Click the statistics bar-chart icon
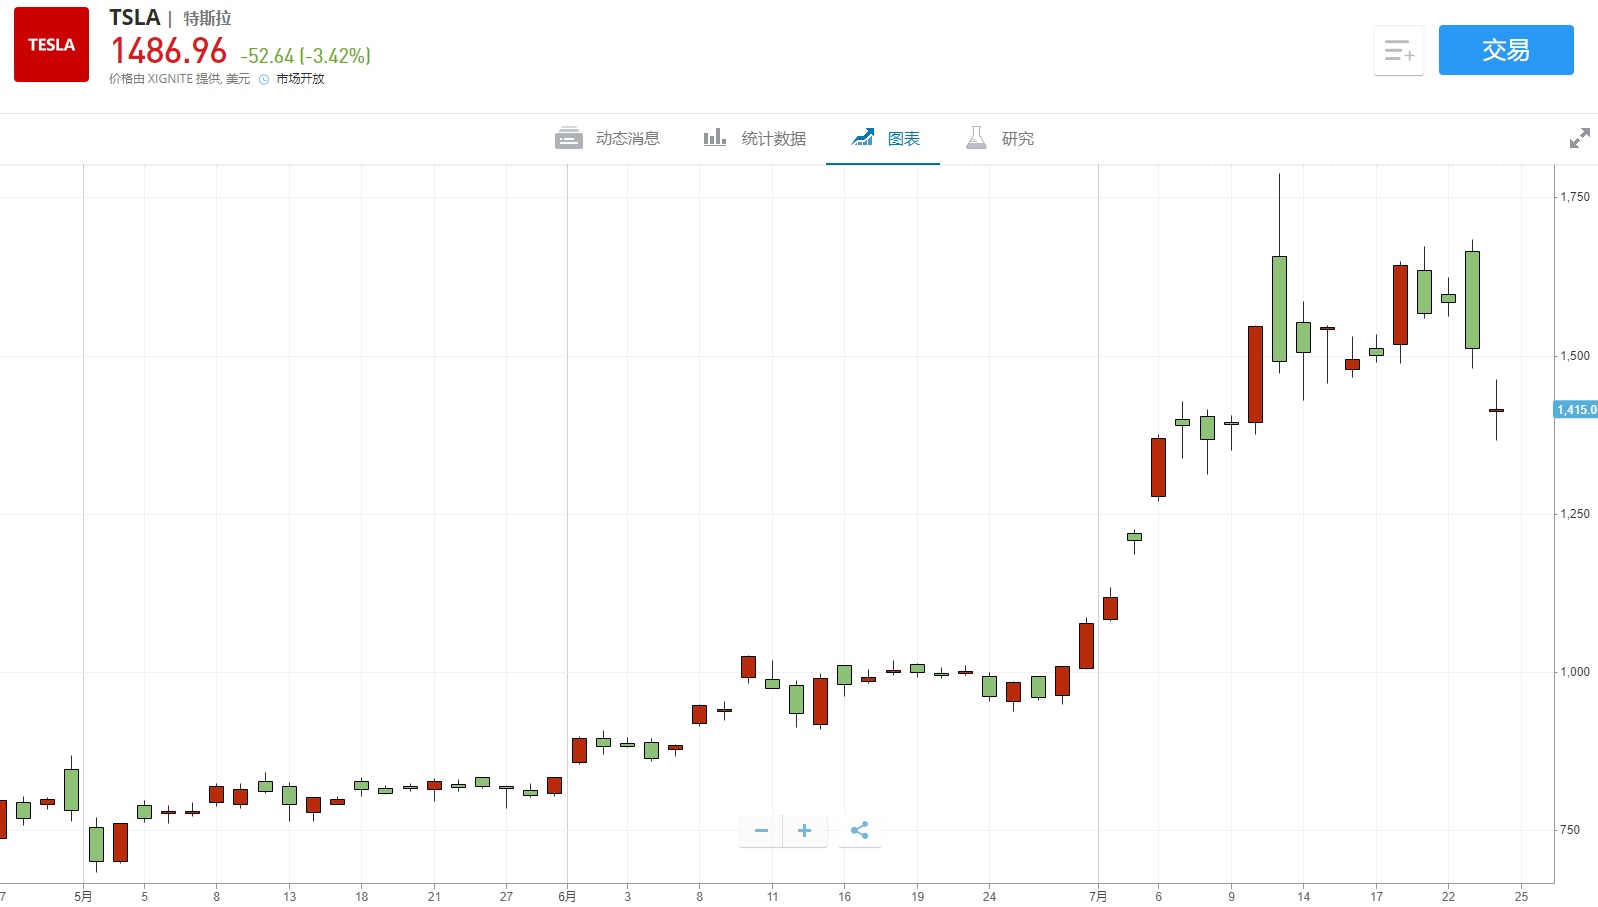This screenshot has width=1598, height=907. (x=714, y=138)
